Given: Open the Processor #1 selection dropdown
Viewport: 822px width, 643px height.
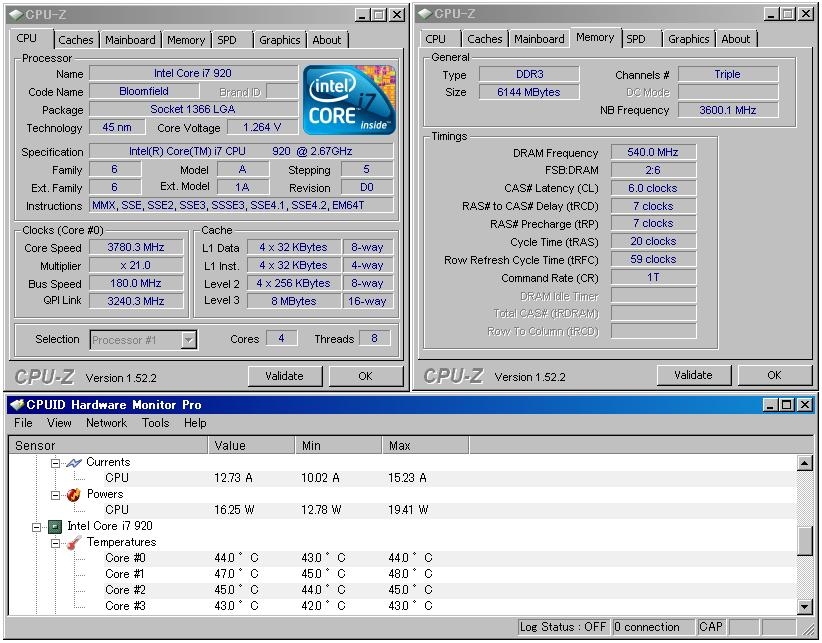Looking at the screenshot, I should (188, 340).
